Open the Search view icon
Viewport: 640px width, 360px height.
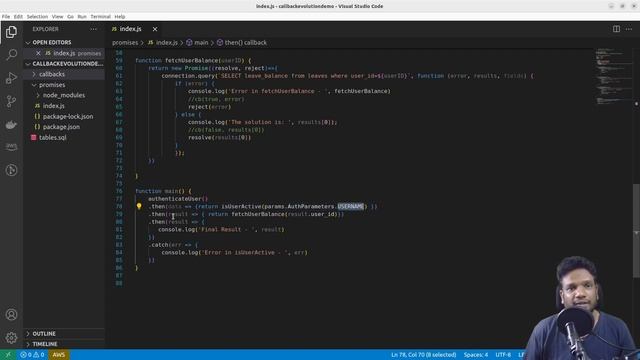pyautogui.click(x=11, y=54)
